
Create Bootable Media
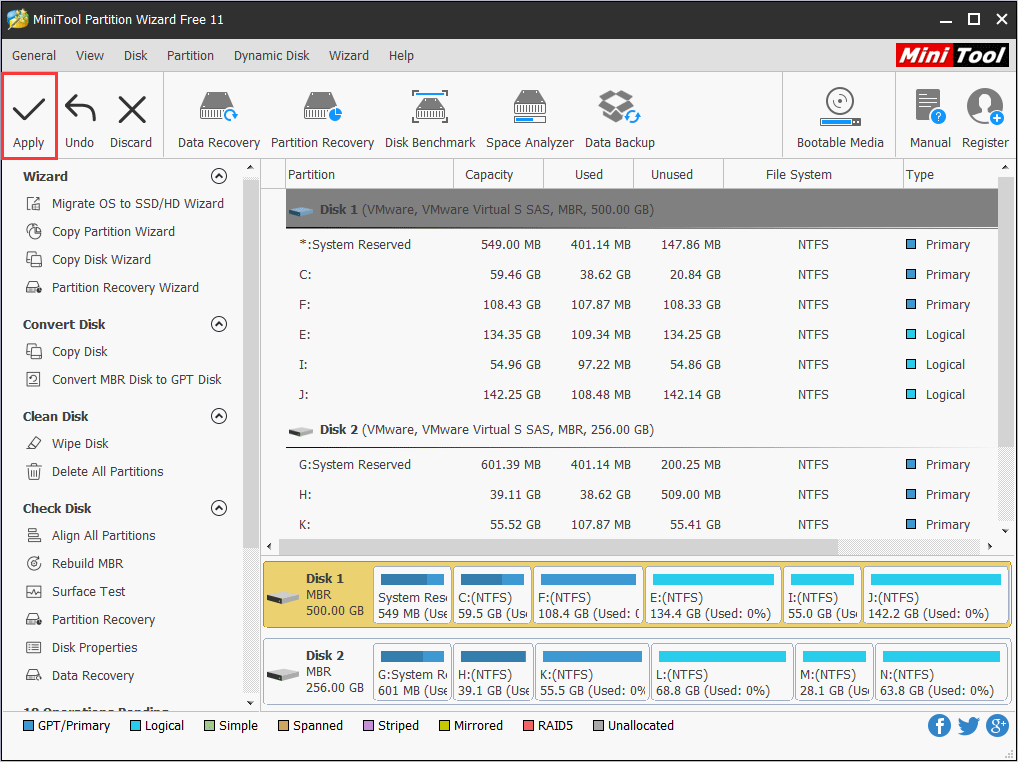[840, 119]
